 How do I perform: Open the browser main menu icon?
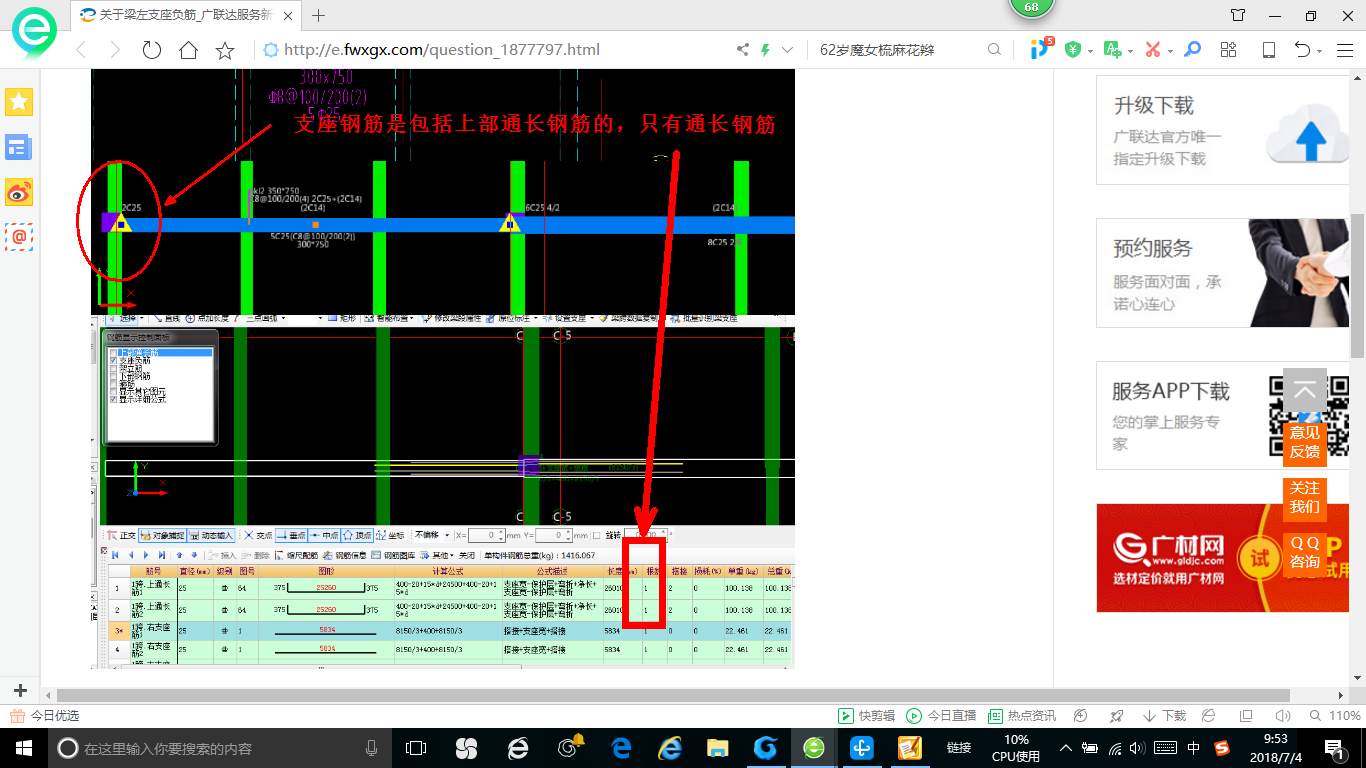pos(1344,50)
